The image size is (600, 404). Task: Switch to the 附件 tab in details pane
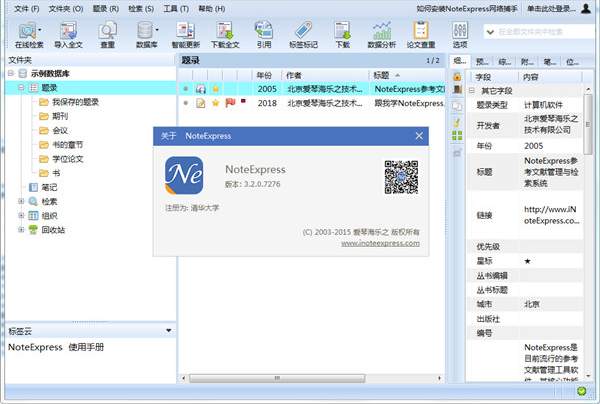(526, 61)
